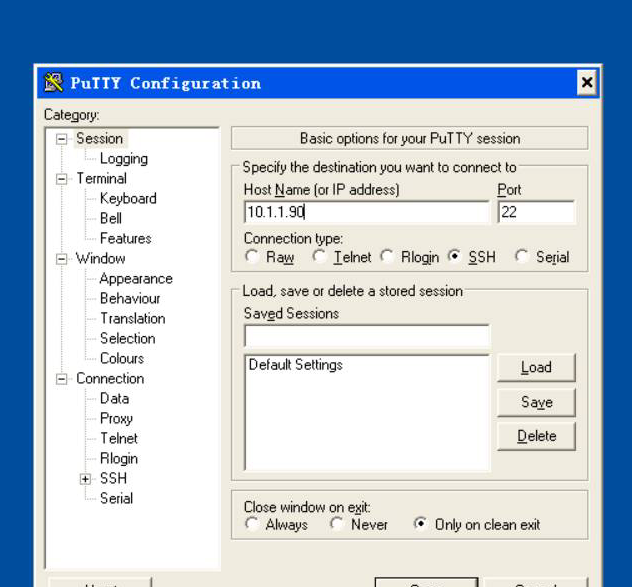Image resolution: width=632 pixels, height=587 pixels.
Task: Select Default Settings in sessions list
Action: [x=296, y=365]
